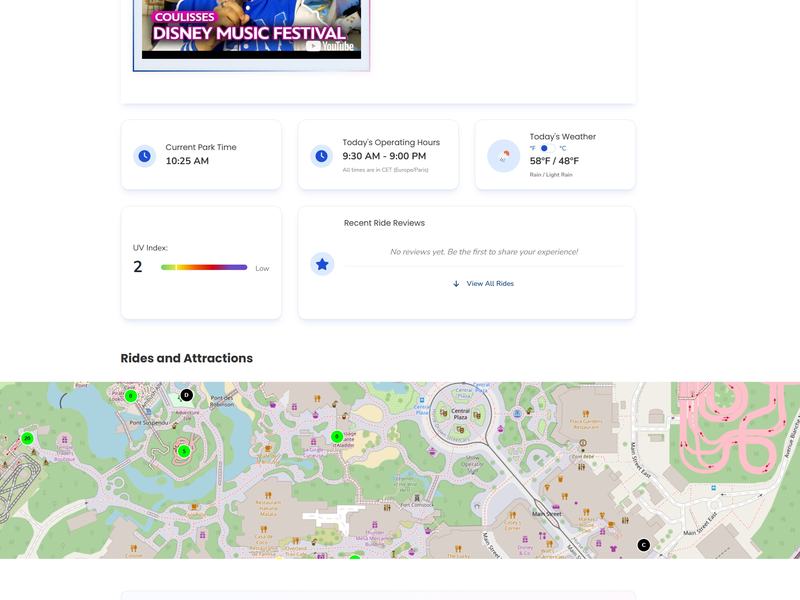Select the green marker near Passage d'Aladdin
Image resolution: width=800 pixels, height=600 pixels.
pos(336,437)
